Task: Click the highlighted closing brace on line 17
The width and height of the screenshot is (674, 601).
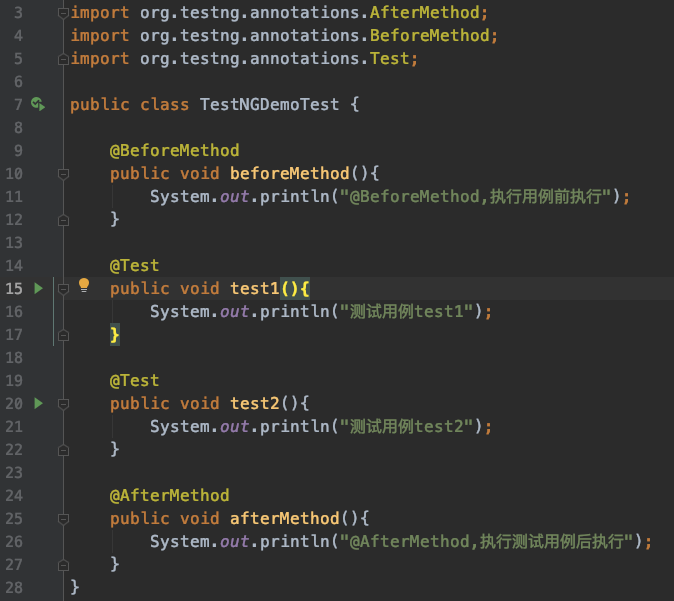Action: click(114, 334)
